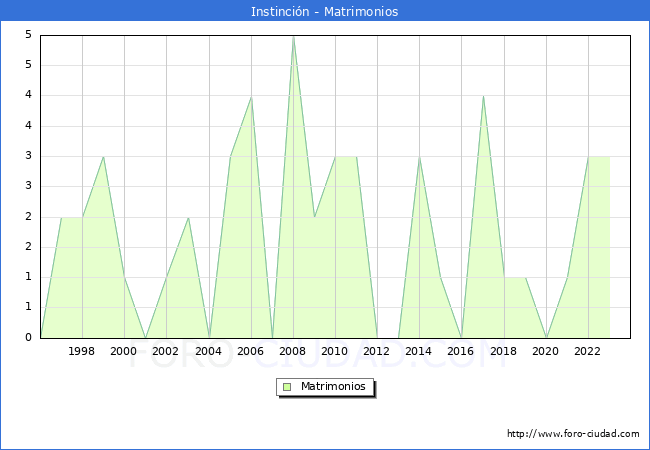Click the 0 value on the y-axis

28,337
